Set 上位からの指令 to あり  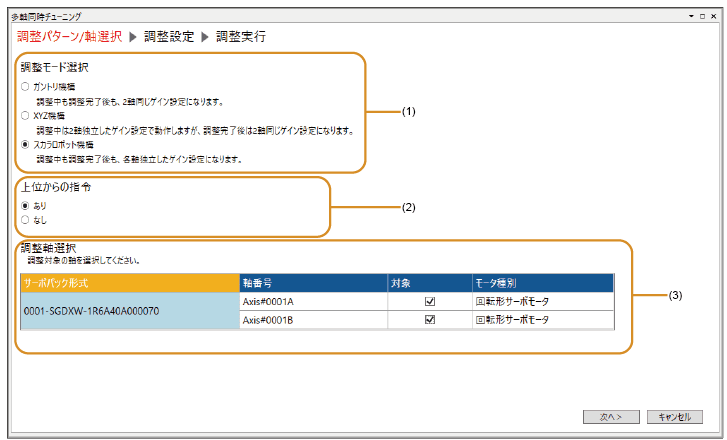pos(25,205)
